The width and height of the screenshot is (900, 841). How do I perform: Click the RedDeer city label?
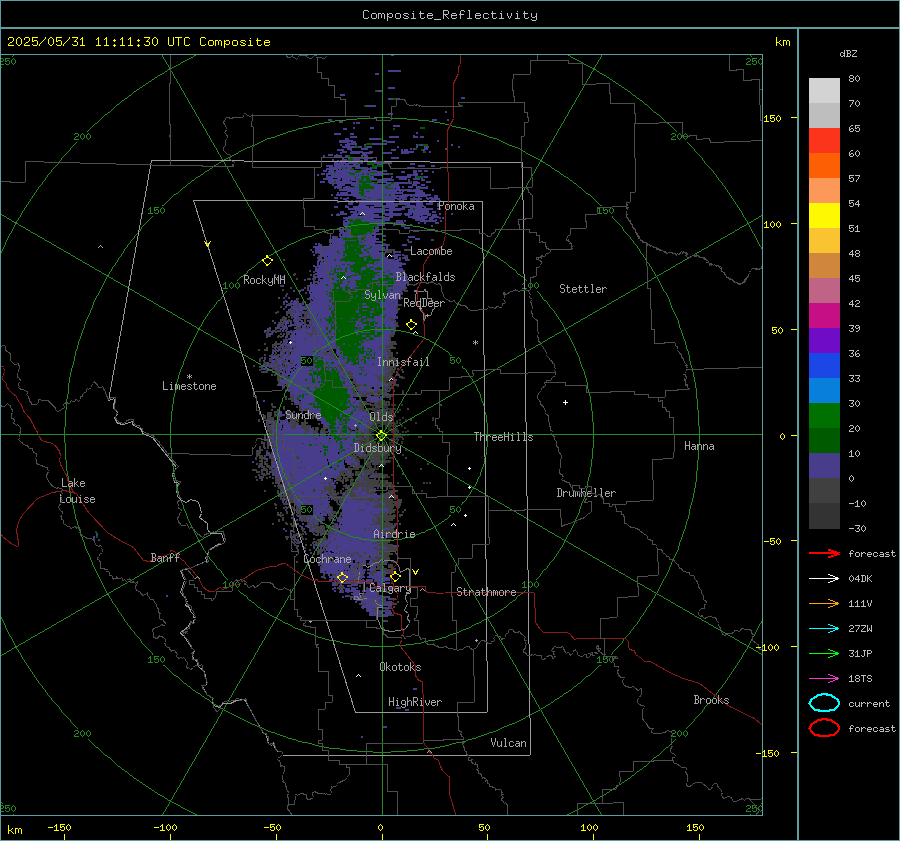point(424,303)
